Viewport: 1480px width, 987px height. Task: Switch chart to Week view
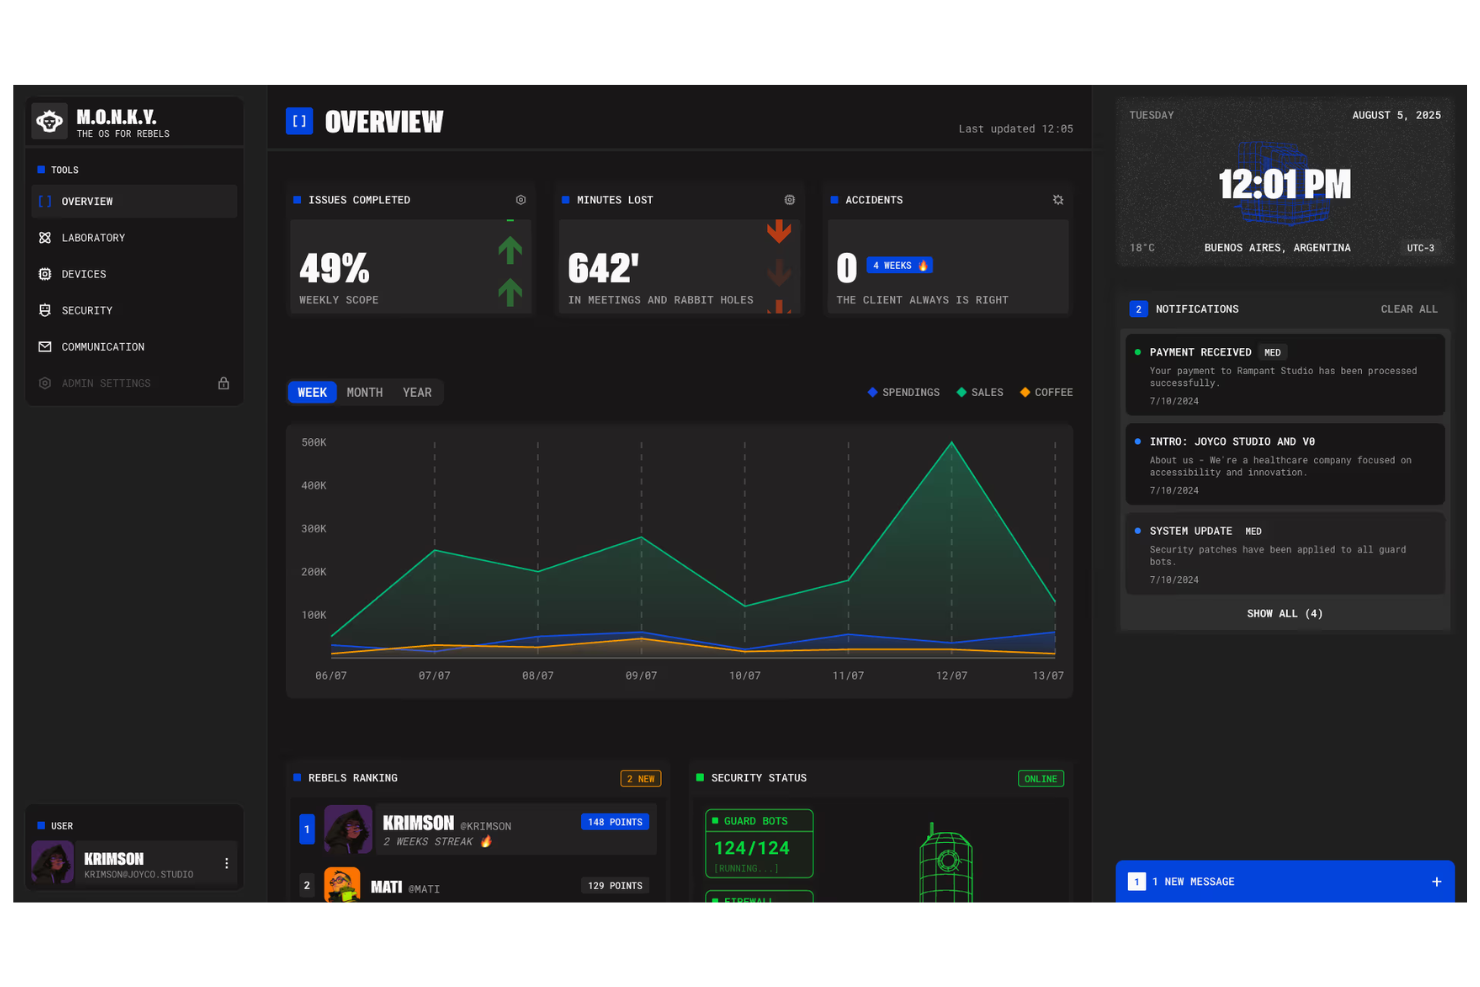(312, 393)
